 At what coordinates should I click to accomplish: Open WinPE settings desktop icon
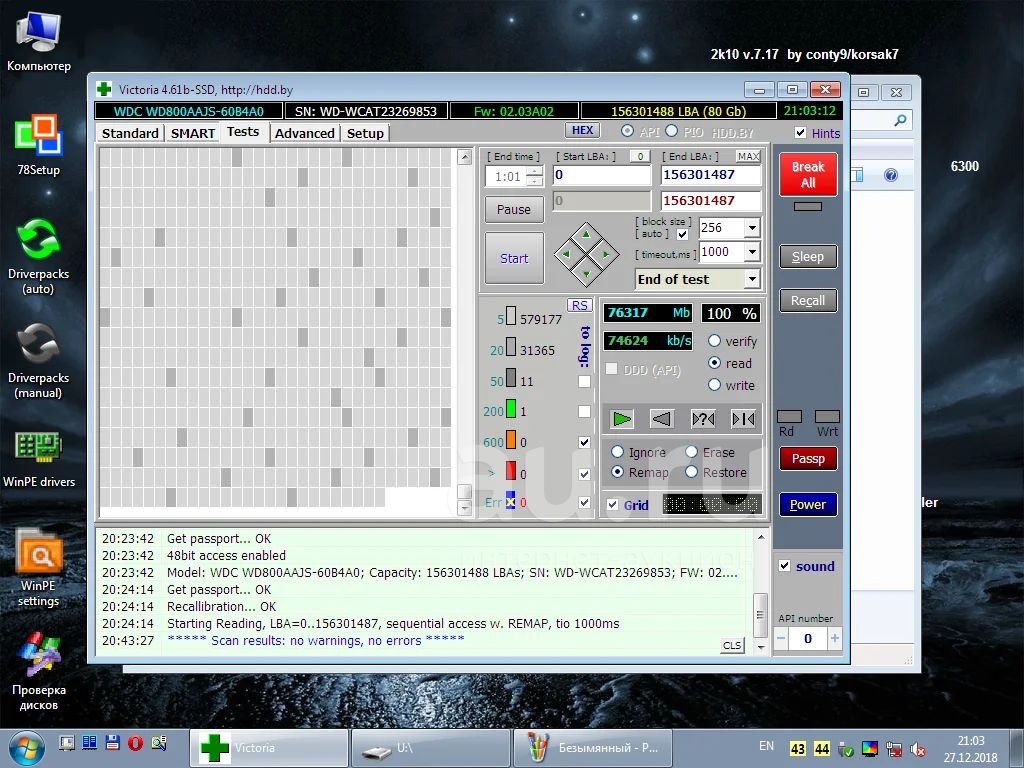[x=39, y=568]
